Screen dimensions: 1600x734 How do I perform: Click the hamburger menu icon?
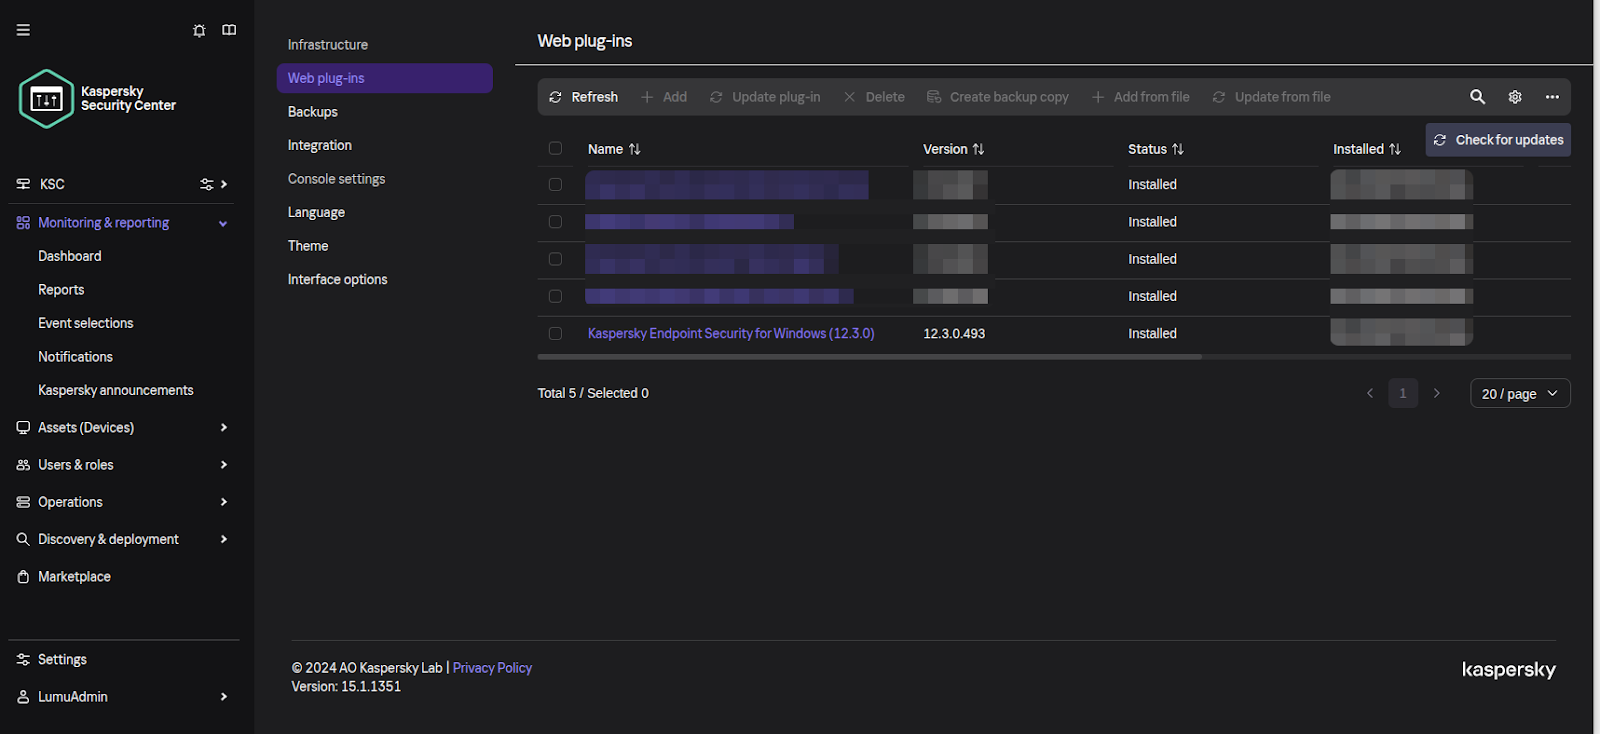click(23, 30)
